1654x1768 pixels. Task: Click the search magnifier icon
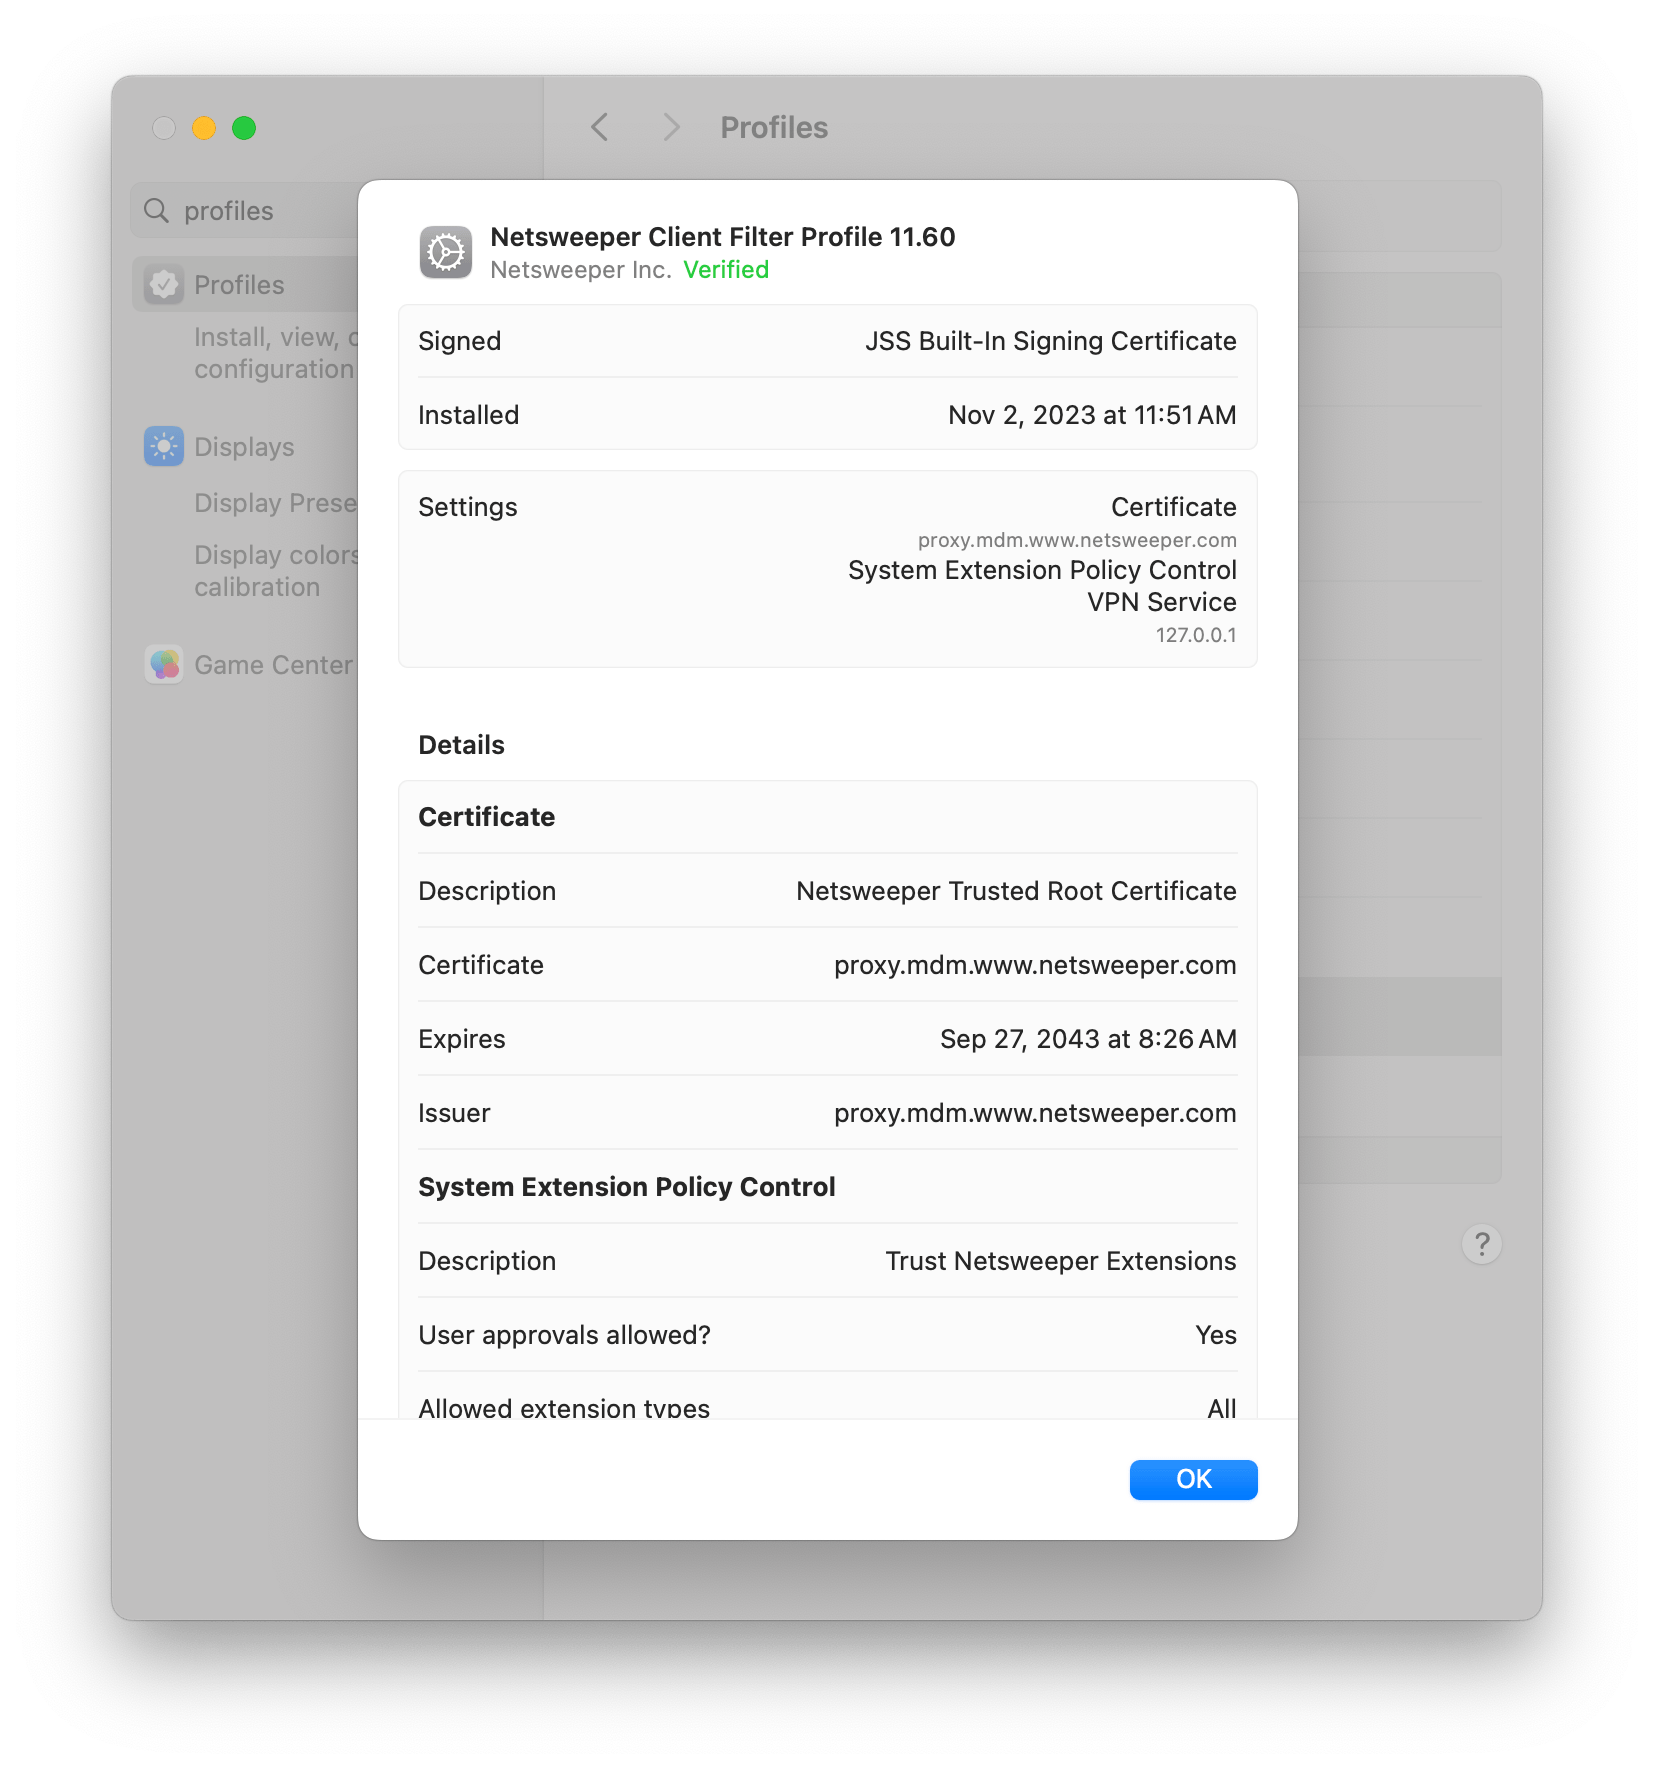(156, 210)
